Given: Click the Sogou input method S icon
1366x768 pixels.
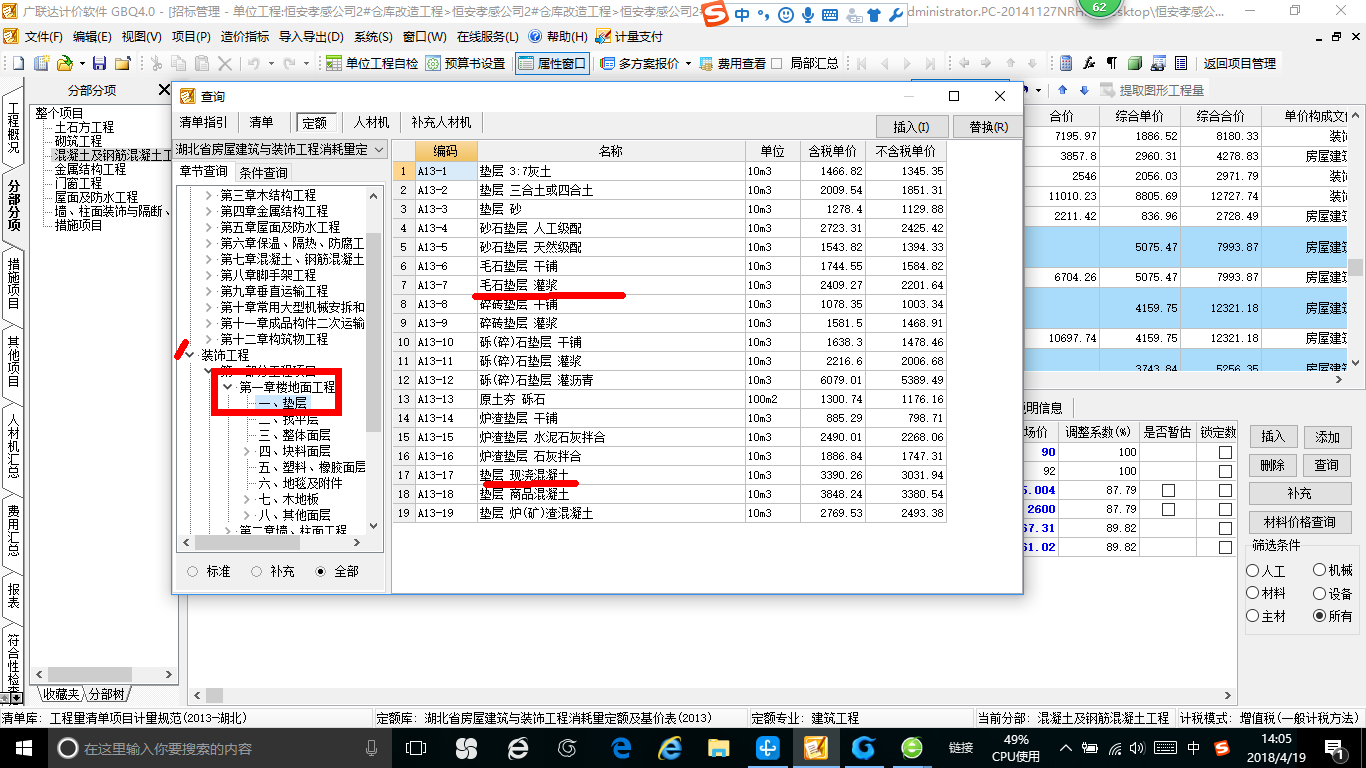Looking at the screenshot, I should point(713,14).
